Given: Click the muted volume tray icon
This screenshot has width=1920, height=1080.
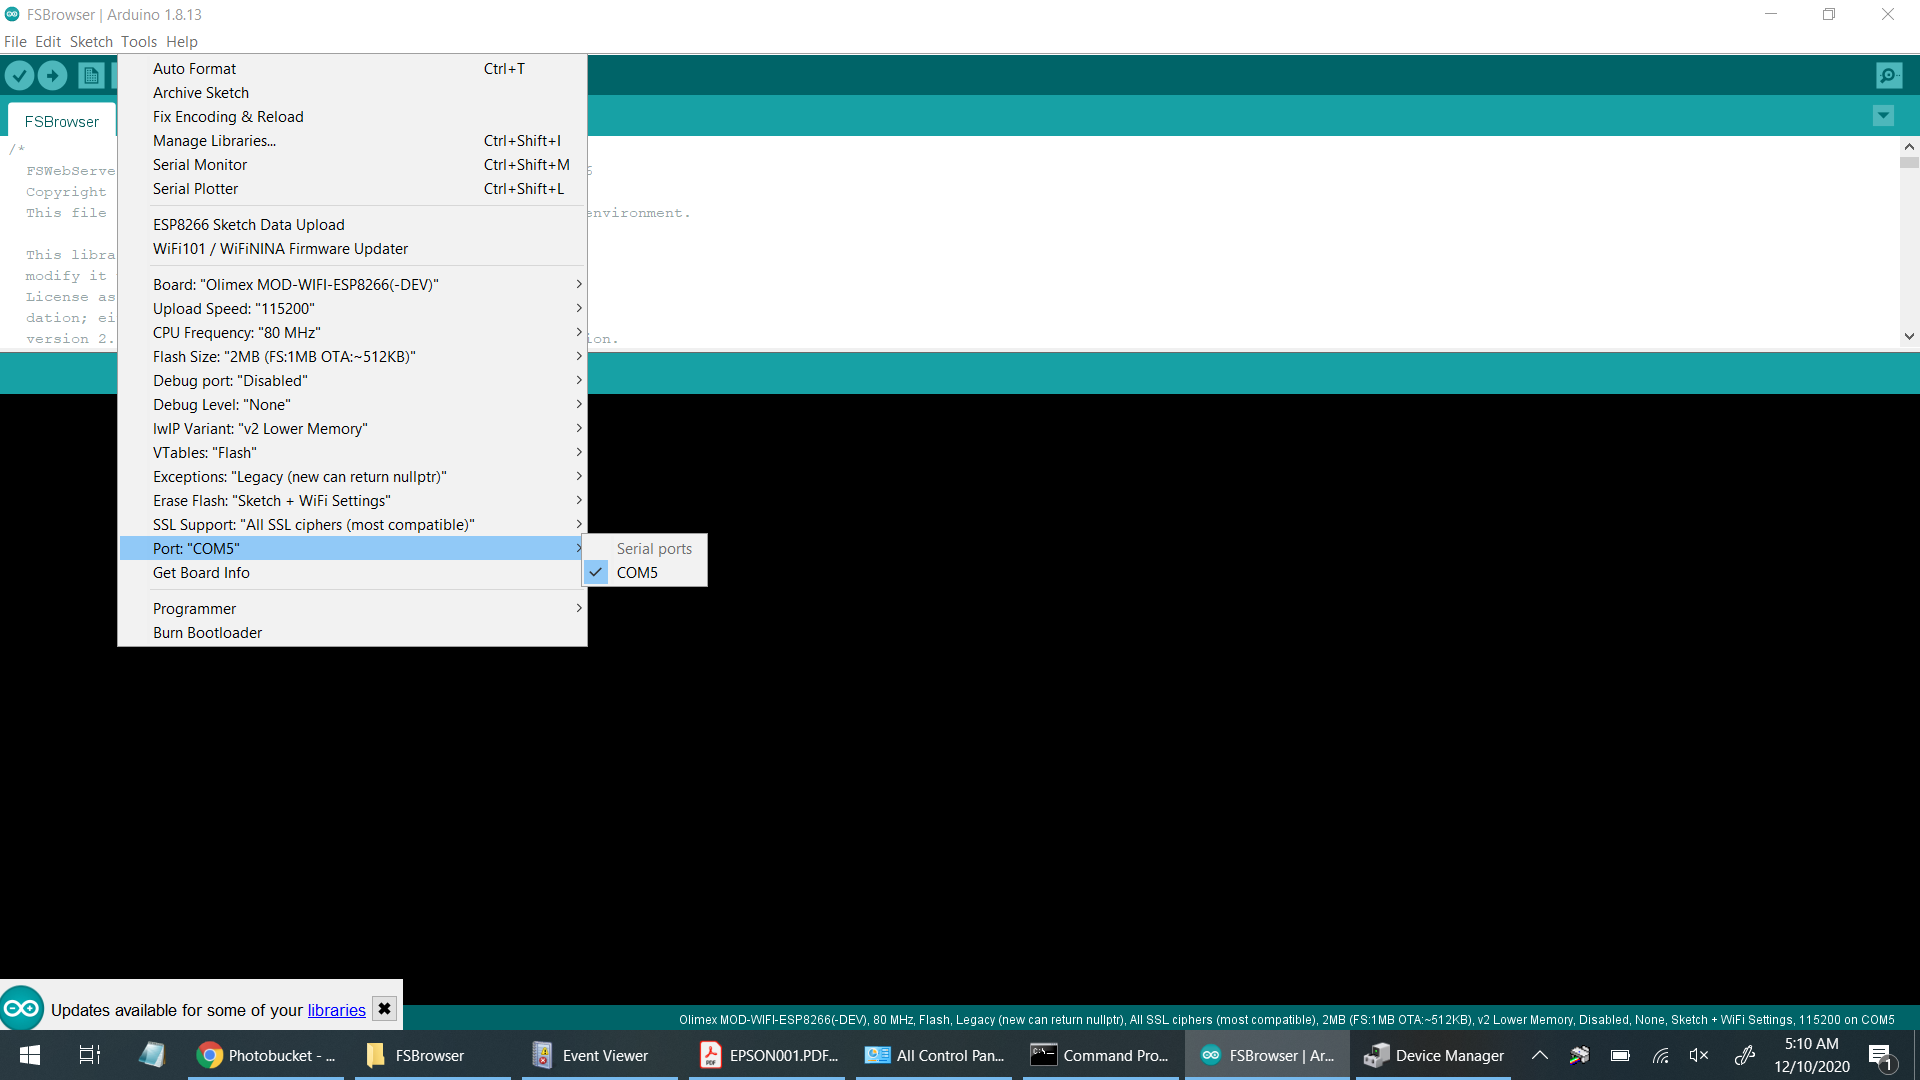Looking at the screenshot, I should [1698, 1055].
